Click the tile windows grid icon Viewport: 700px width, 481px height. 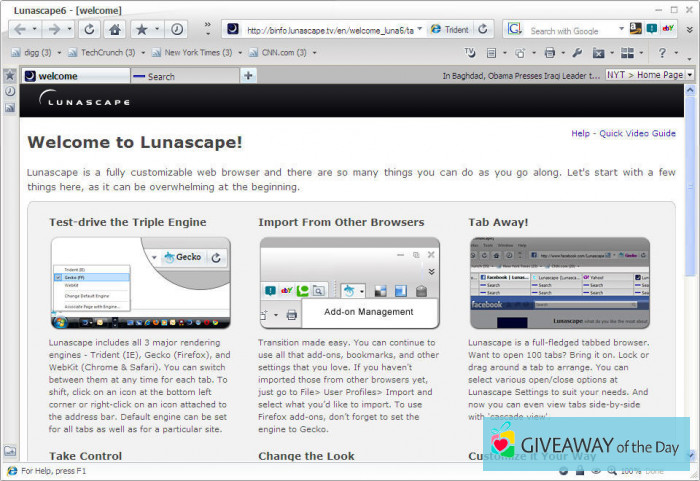point(627,53)
